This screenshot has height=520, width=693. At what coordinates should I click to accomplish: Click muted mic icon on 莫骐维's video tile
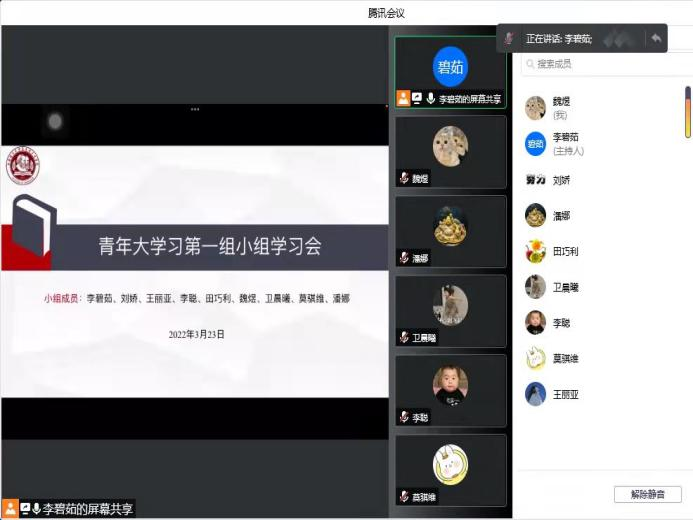(404, 497)
